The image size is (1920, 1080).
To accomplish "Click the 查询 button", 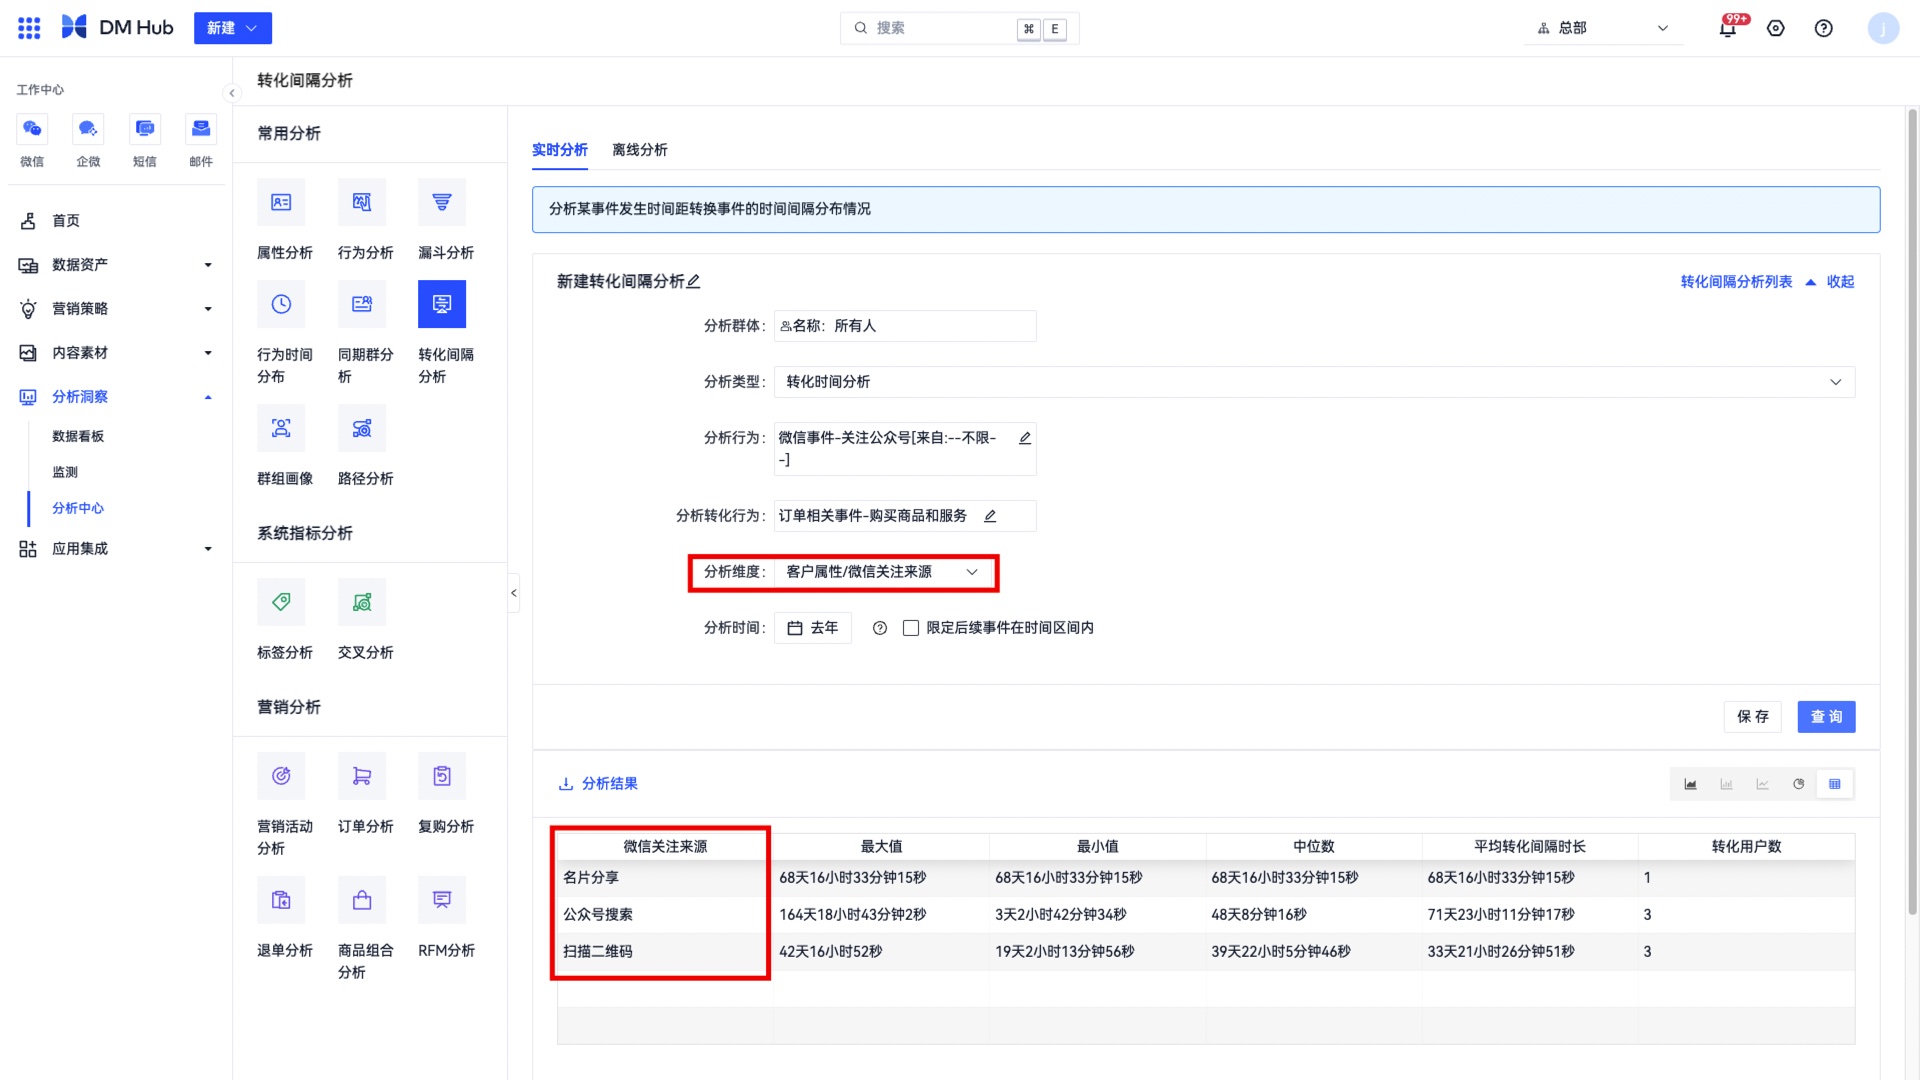I will coord(1827,717).
